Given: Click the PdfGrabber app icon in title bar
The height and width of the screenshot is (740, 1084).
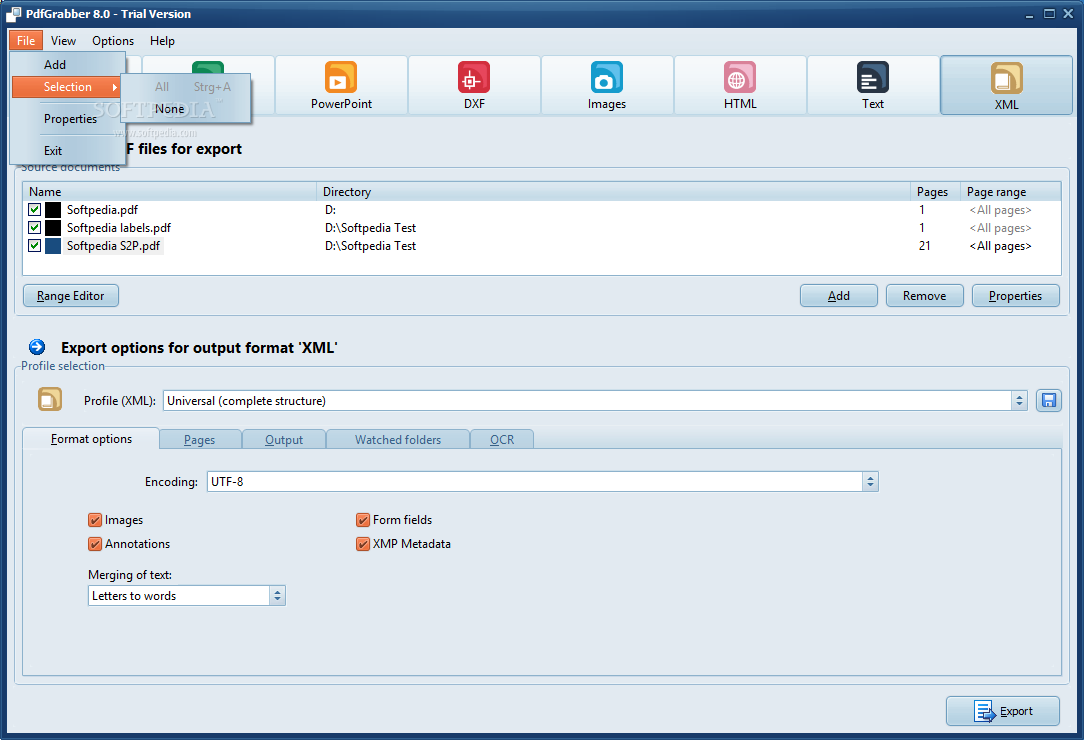Looking at the screenshot, I should tap(13, 14).
